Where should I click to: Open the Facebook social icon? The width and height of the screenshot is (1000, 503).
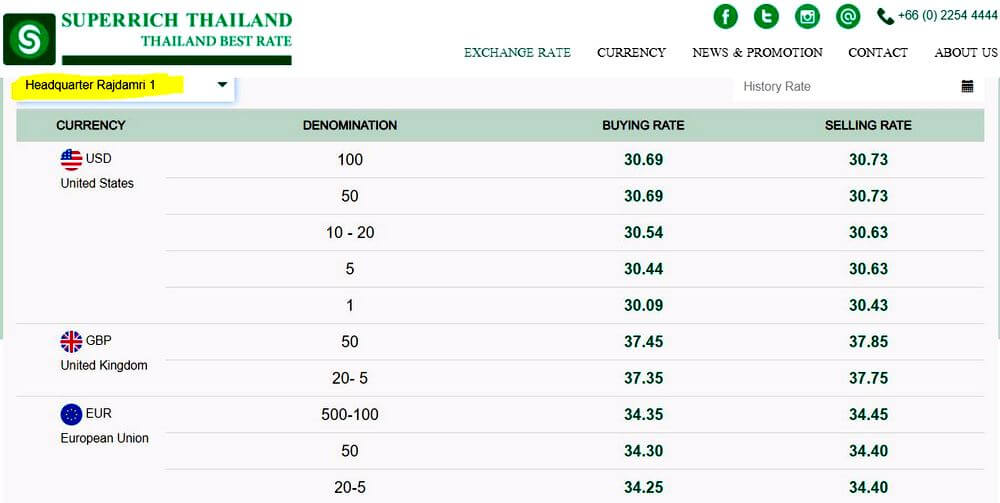coord(725,17)
